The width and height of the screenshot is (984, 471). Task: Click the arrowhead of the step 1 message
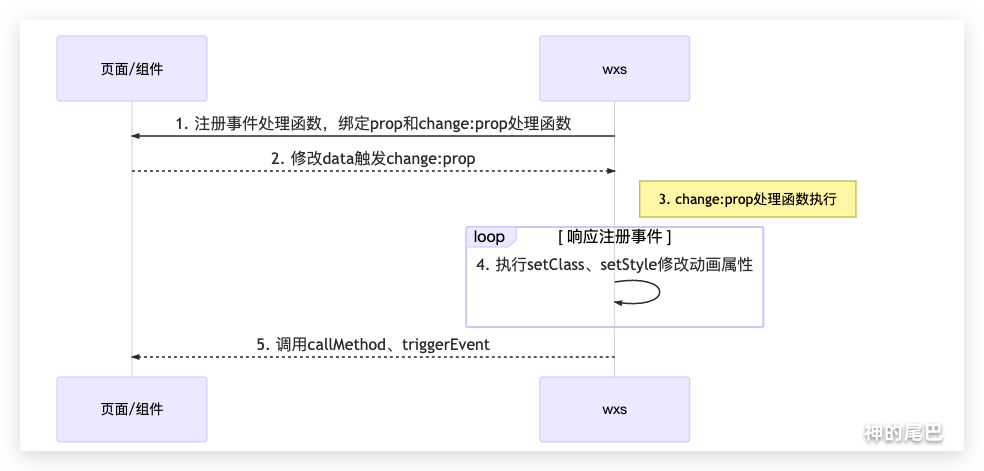(137, 137)
